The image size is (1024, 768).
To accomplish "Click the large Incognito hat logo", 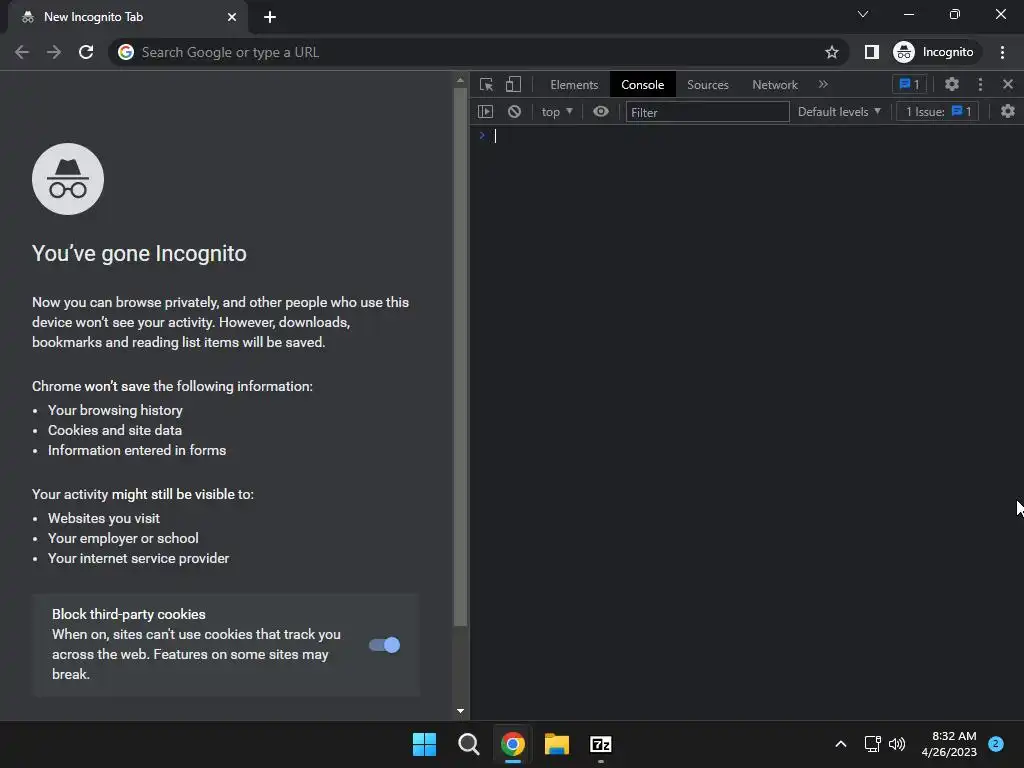I will coord(68,179).
